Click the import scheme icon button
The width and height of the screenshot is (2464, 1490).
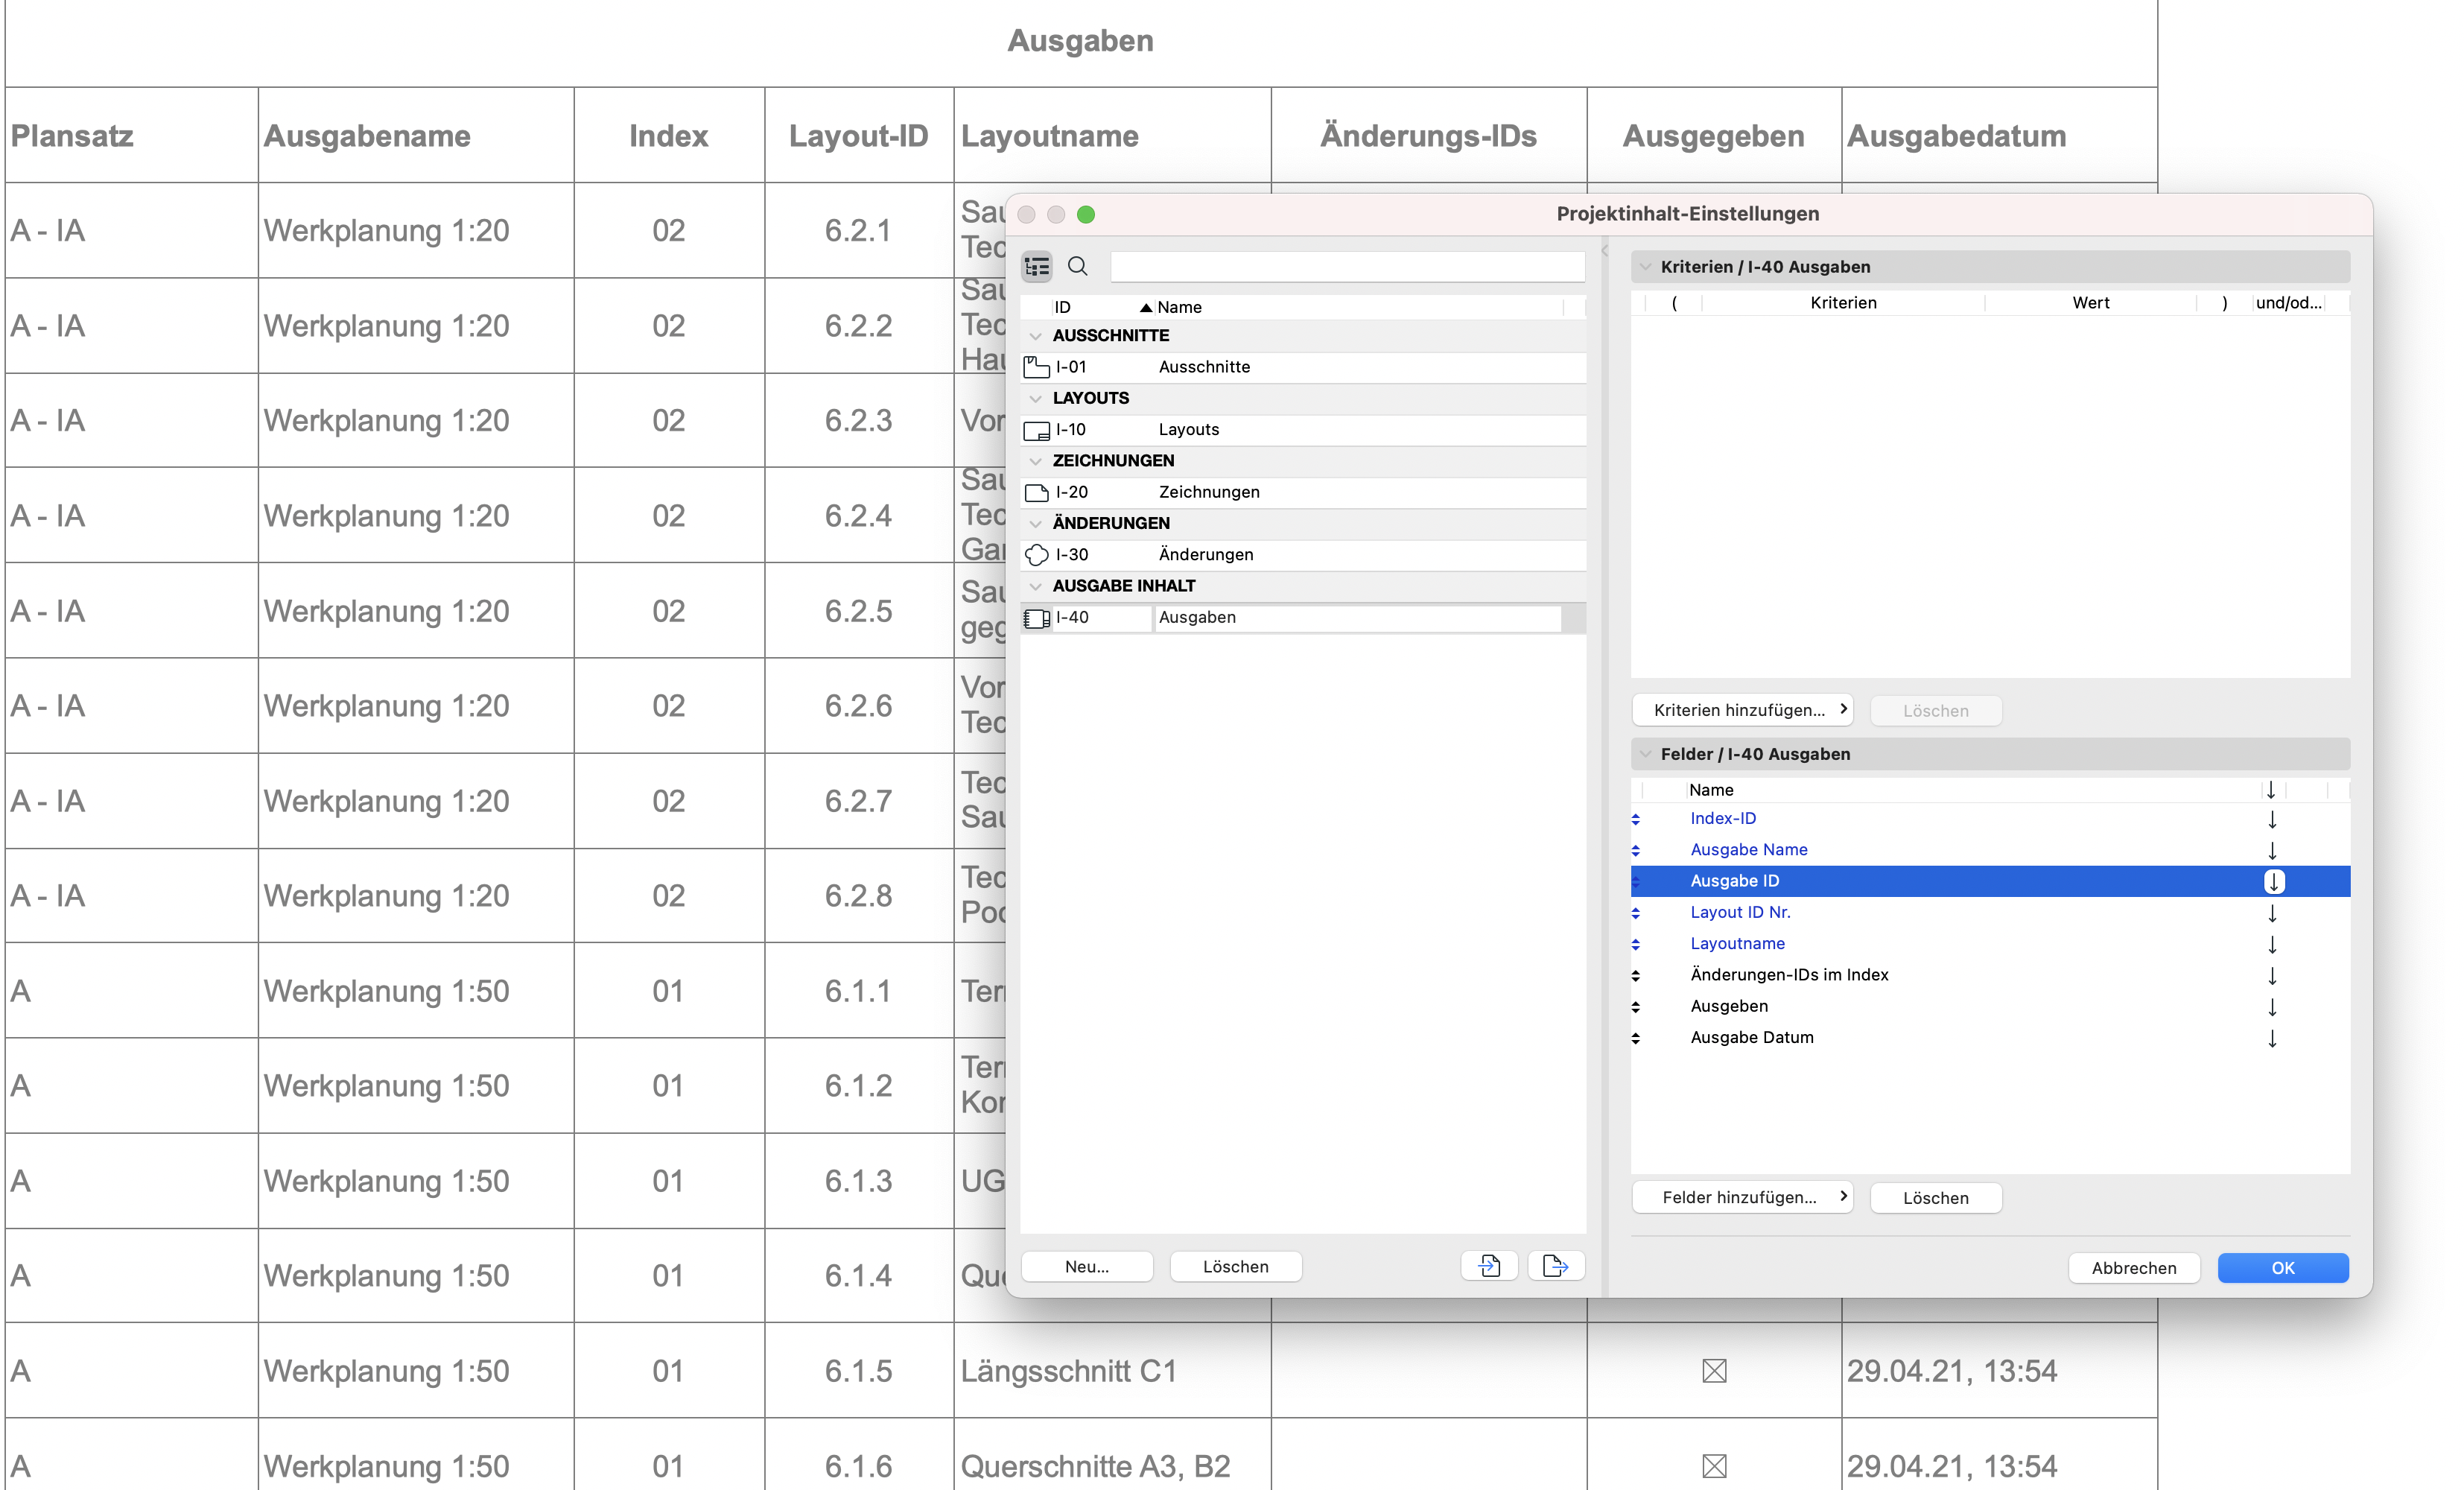pos(1489,1266)
